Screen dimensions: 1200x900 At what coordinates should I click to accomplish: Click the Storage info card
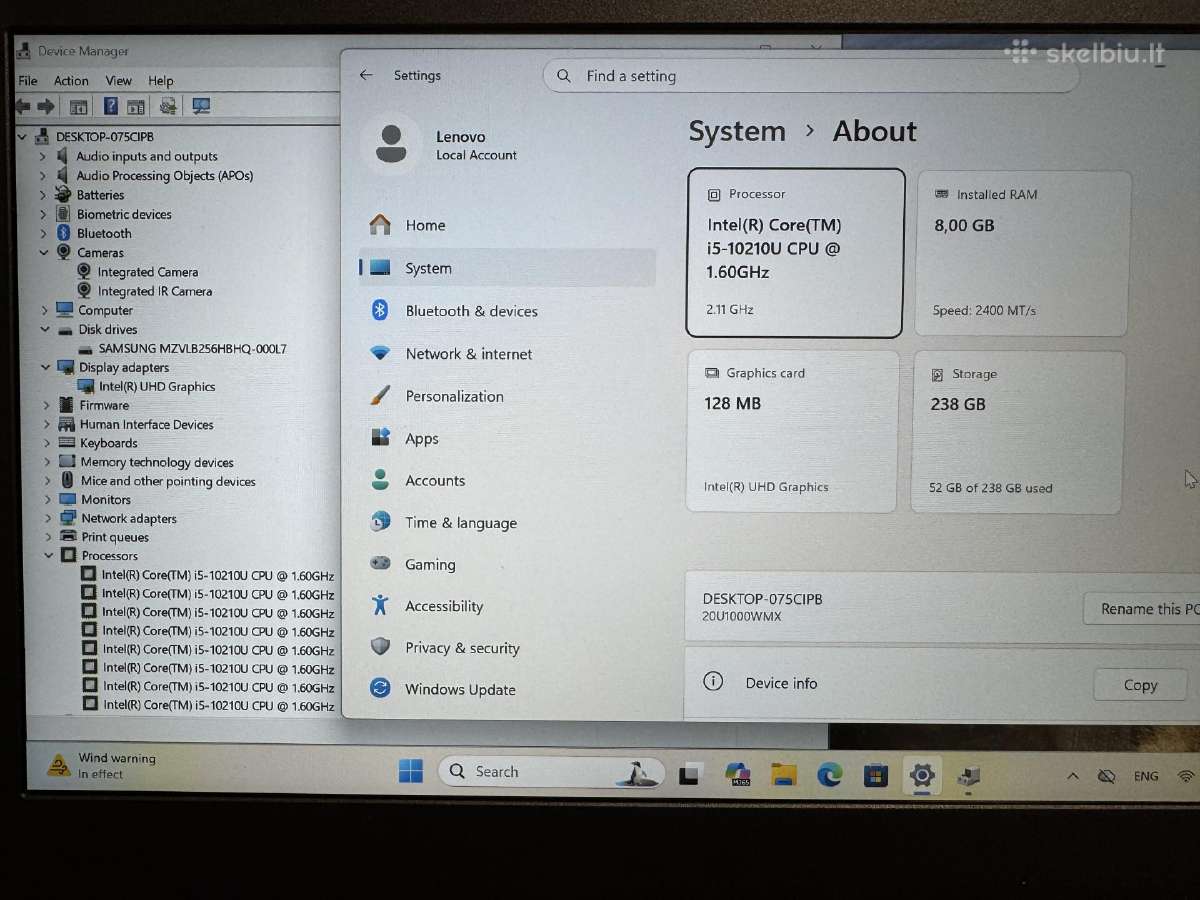[1020, 432]
